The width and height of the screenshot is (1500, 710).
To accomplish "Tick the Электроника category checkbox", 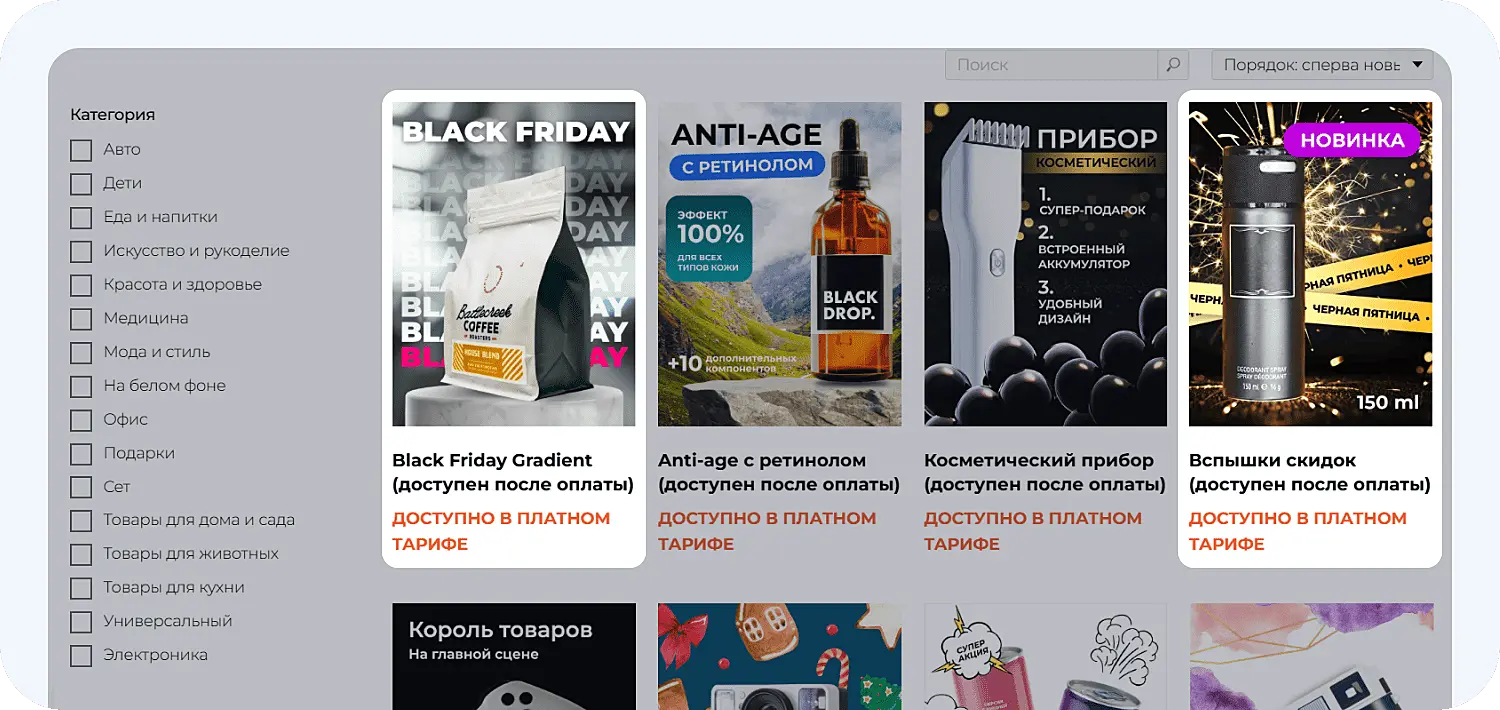I will click(x=81, y=656).
